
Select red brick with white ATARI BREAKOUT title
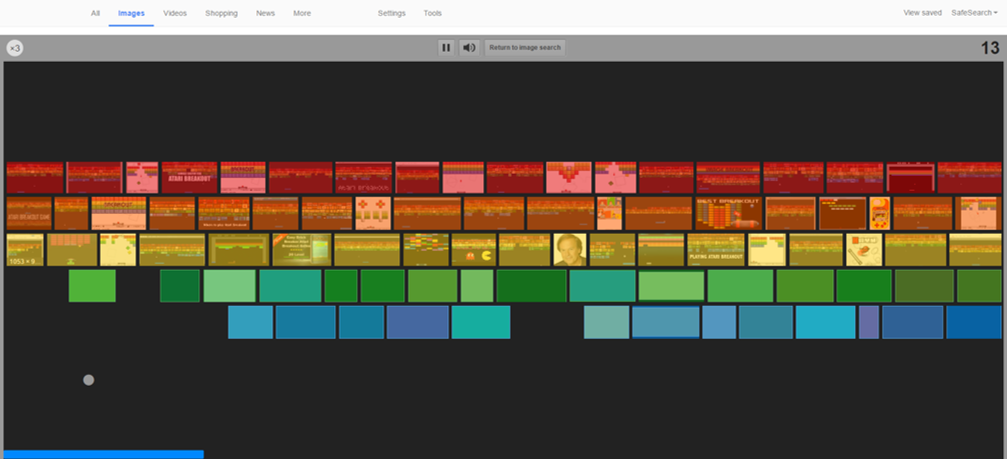pos(189,177)
